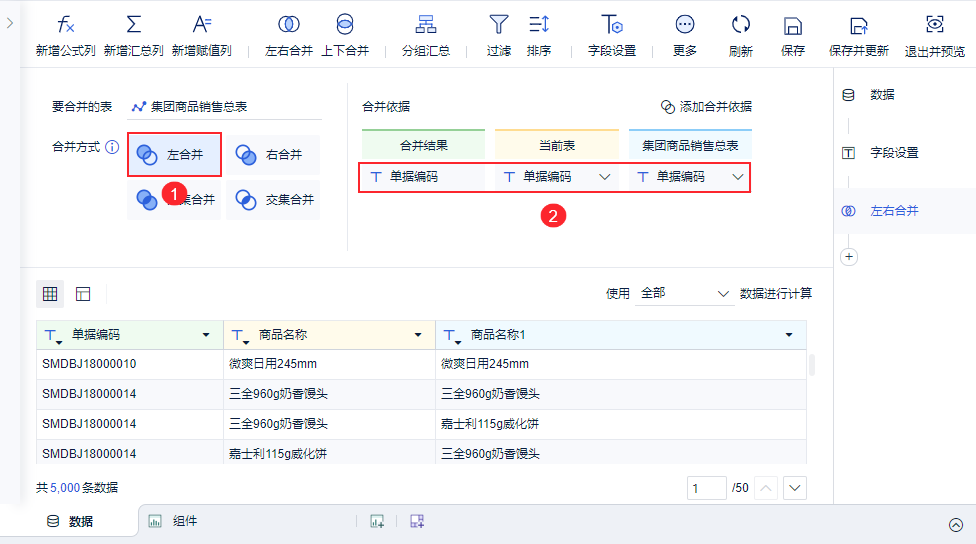Click the table vertical scrollbar
This screenshot has width=976, height=544.
tap(812, 365)
